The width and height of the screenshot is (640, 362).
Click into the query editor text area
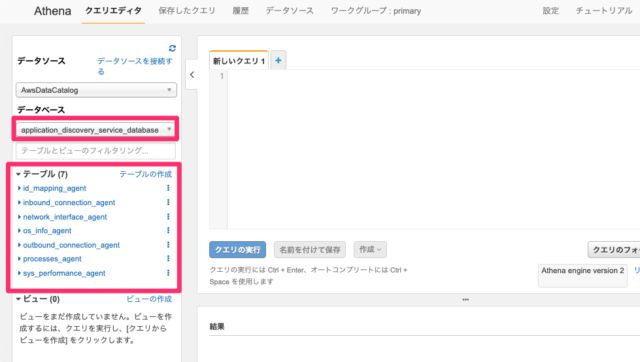433,149
